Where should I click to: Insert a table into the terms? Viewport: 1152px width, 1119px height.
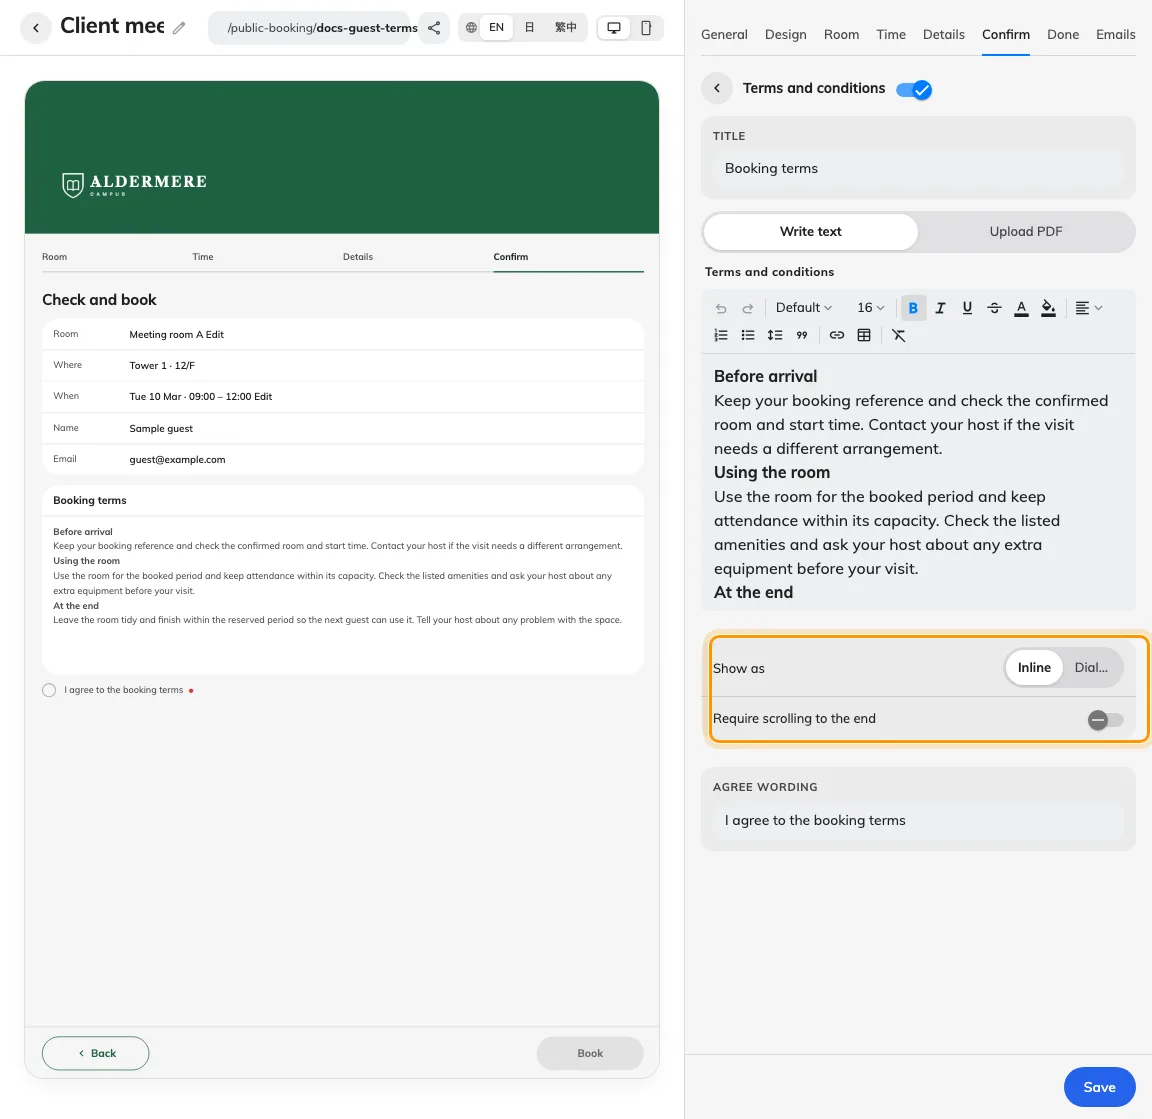click(x=864, y=335)
